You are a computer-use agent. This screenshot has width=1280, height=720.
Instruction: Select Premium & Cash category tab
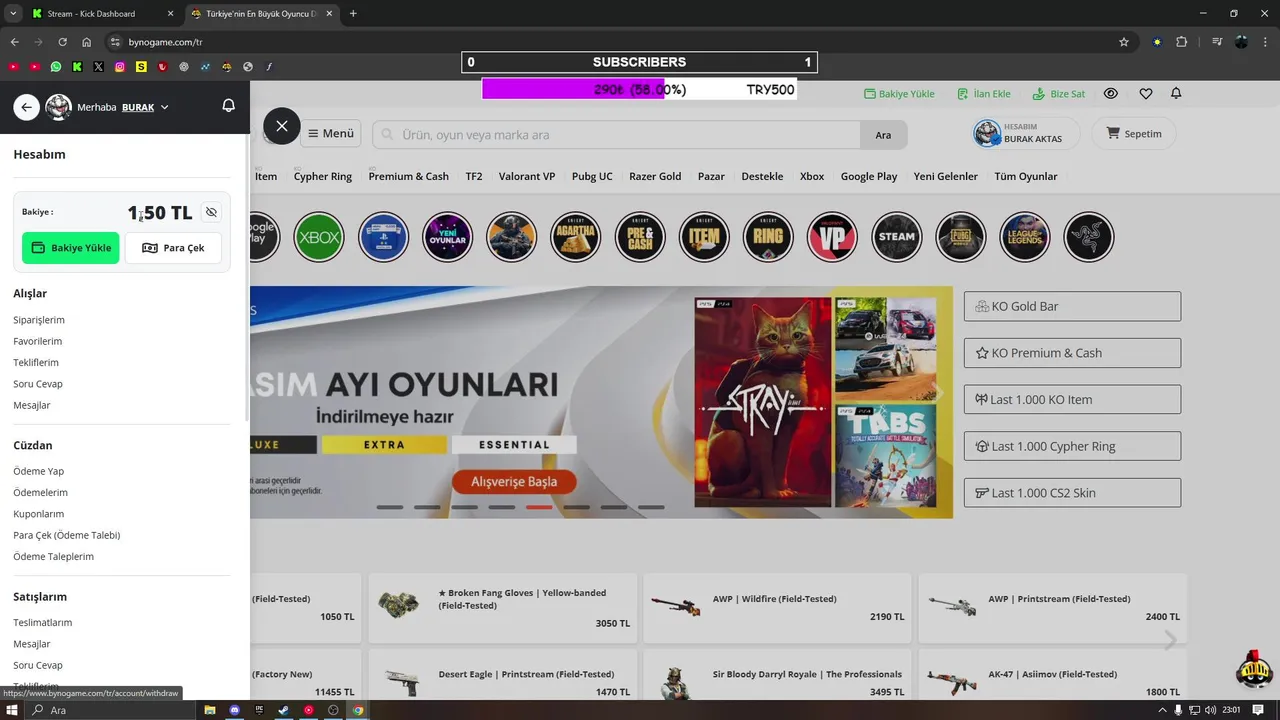[409, 176]
